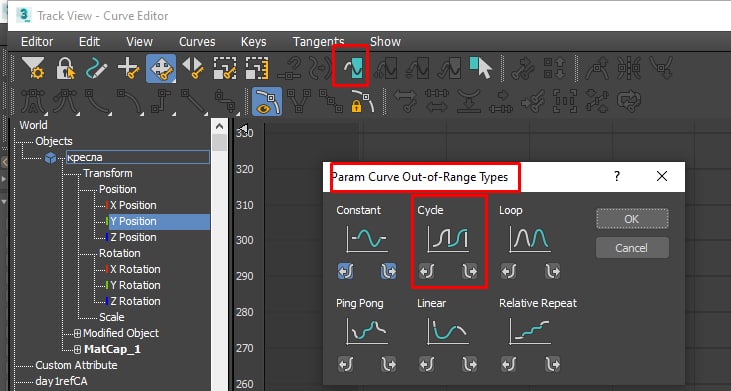Select the Cycle curve type thumbnail
This screenshot has height=391, width=731.
click(x=448, y=239)
